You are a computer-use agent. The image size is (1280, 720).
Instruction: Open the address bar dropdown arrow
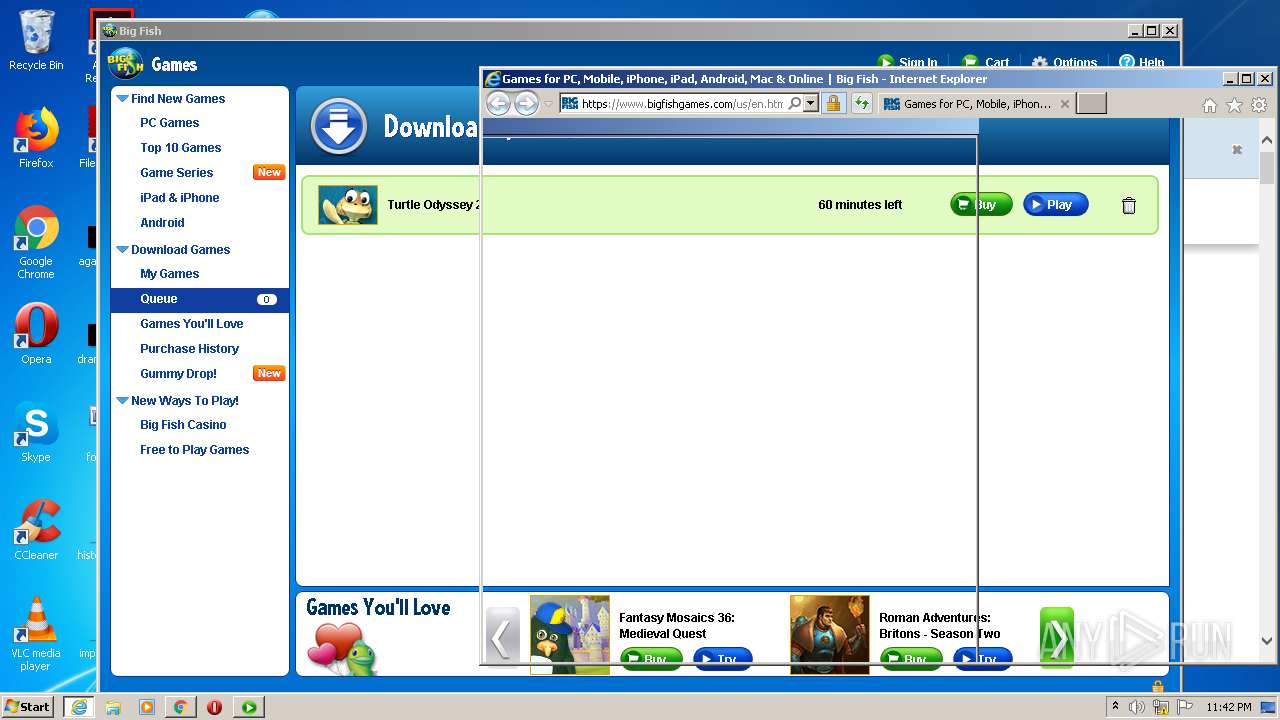pos(811,103)
